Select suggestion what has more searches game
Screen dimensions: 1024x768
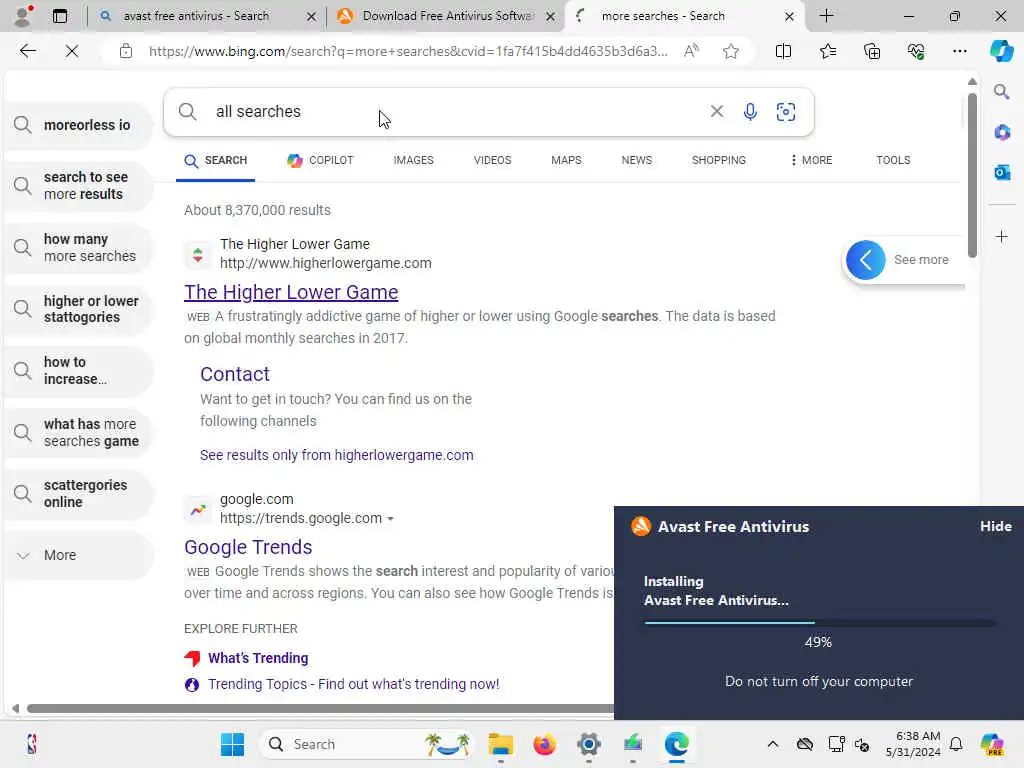78,433
